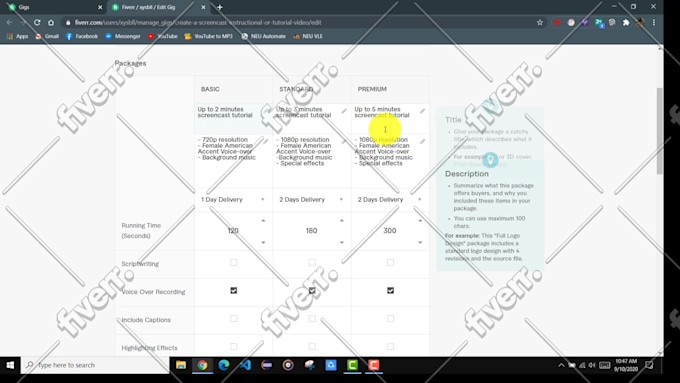Increase Standard running time with up arrow
Image resolution: width=680 pixels, height=383 pixels.
[342, 221]
